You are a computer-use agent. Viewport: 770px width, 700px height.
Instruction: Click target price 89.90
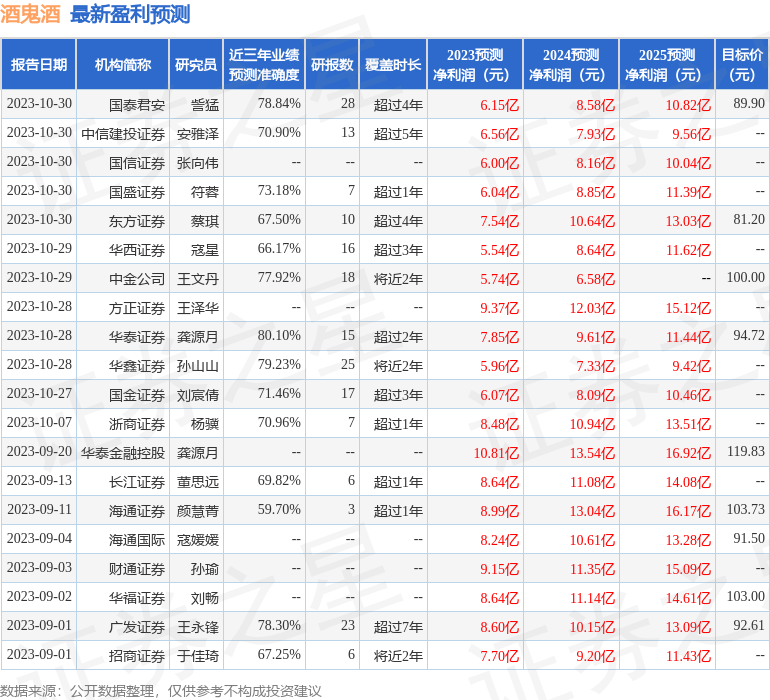[x=749, y=103]
